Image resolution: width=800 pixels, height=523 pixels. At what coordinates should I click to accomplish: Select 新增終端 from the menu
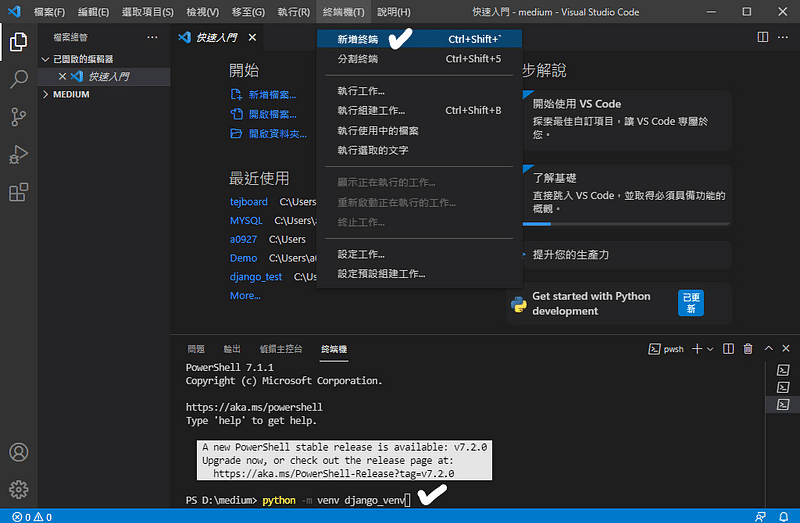(358, 39)
